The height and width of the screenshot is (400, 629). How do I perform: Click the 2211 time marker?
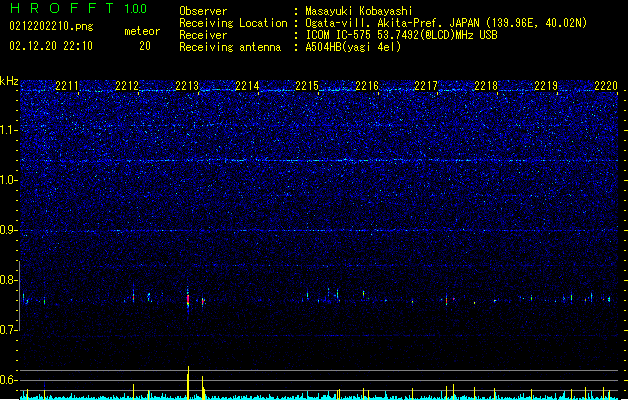(x=67, y=86)
